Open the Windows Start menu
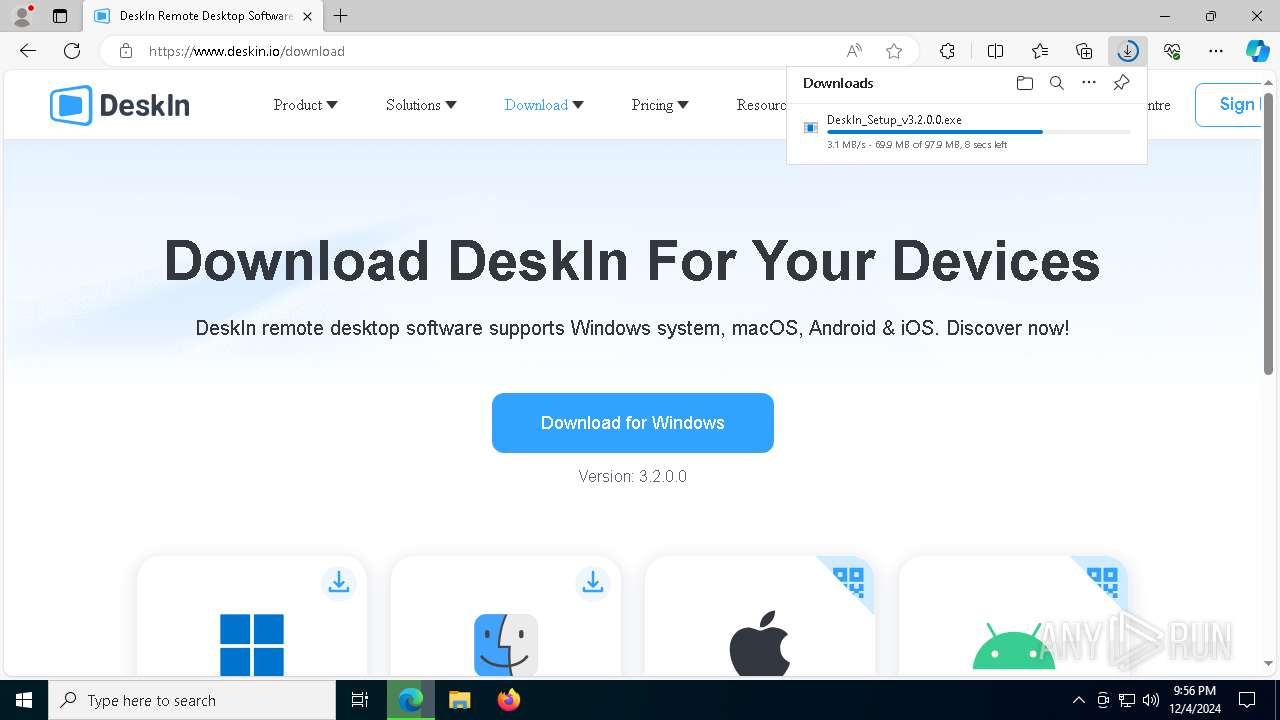The image size is (1280, 720). pos(24,700)
